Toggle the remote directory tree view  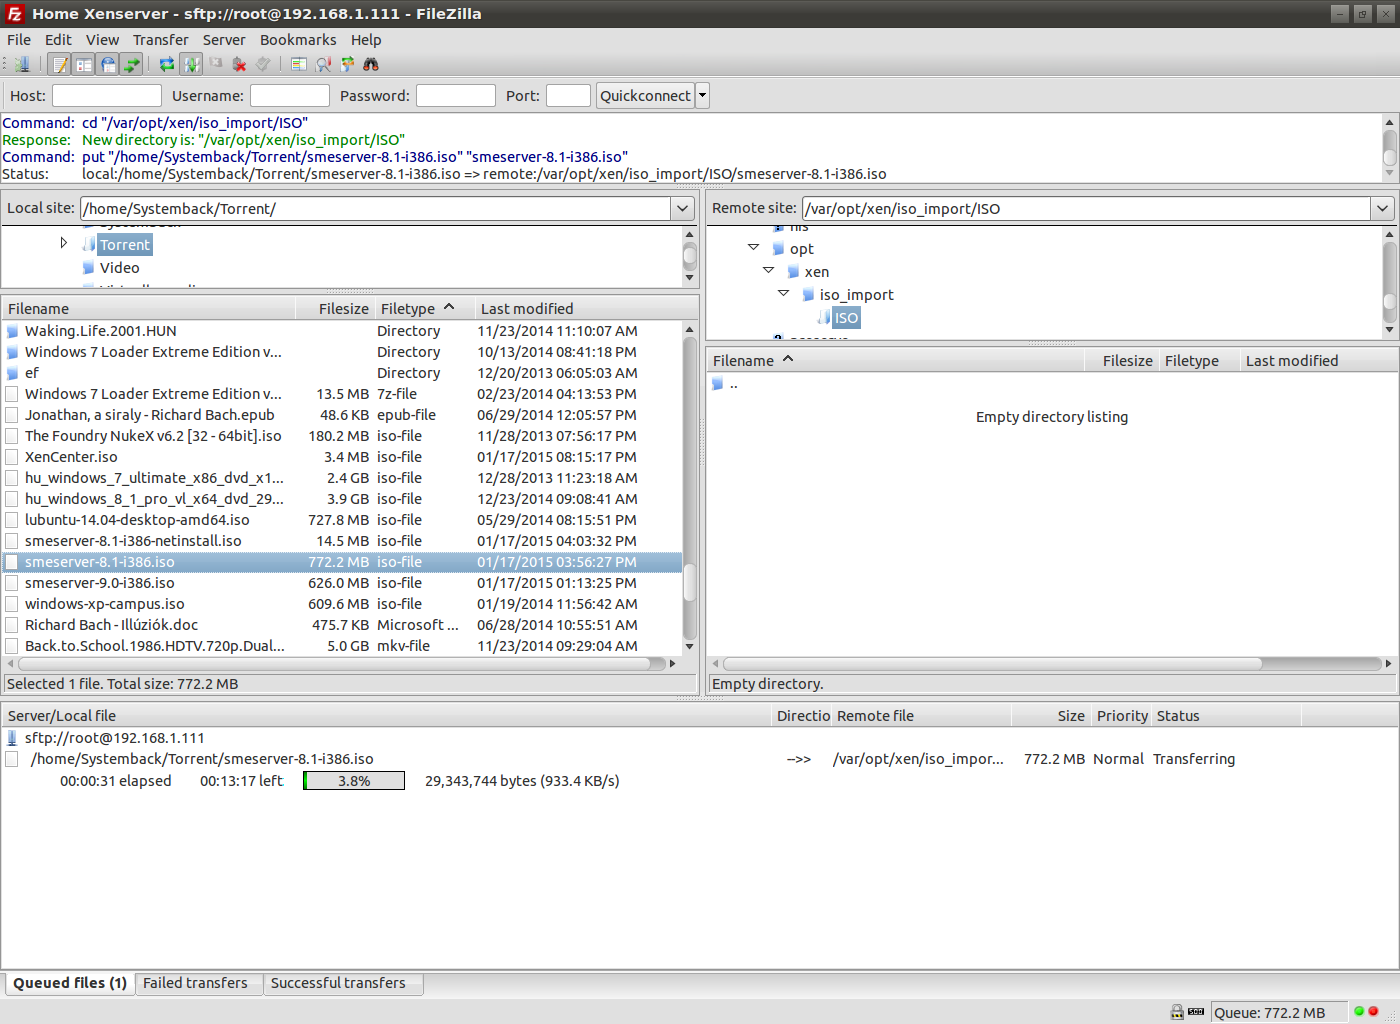[108, 64]
